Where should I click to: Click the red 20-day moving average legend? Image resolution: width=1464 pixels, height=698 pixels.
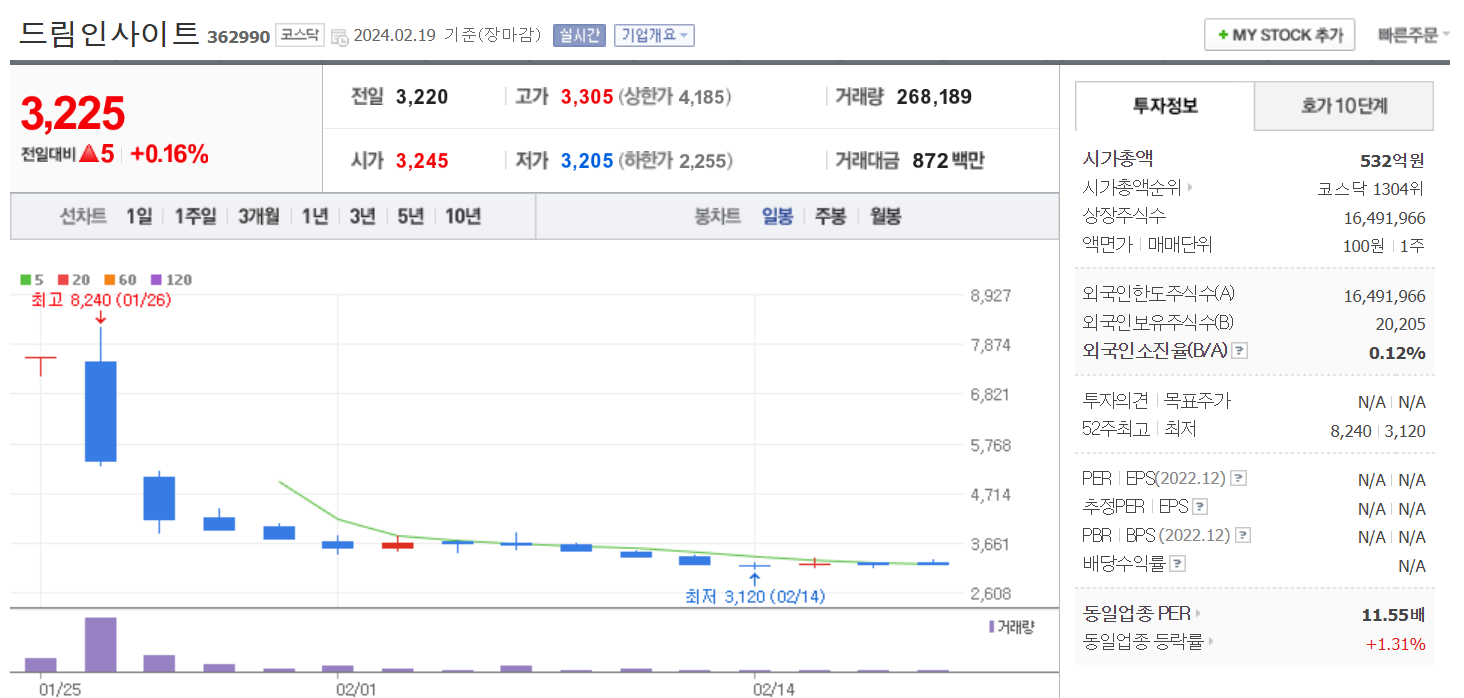74,280
